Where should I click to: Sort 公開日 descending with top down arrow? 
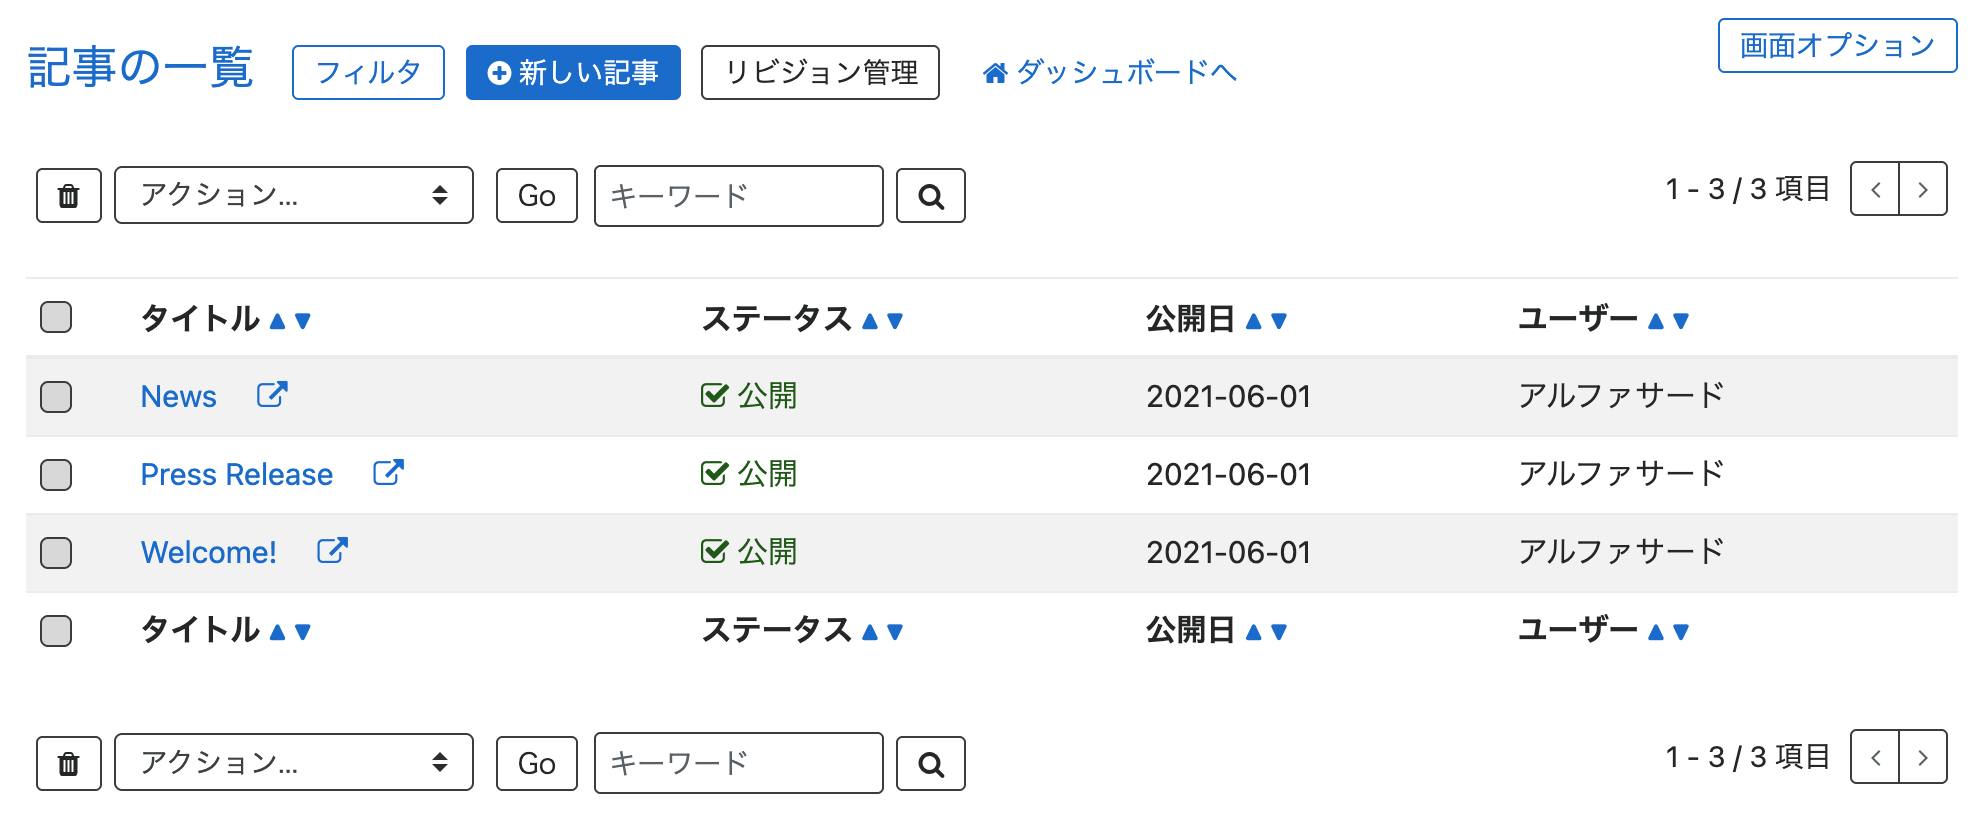(1279, 321)
